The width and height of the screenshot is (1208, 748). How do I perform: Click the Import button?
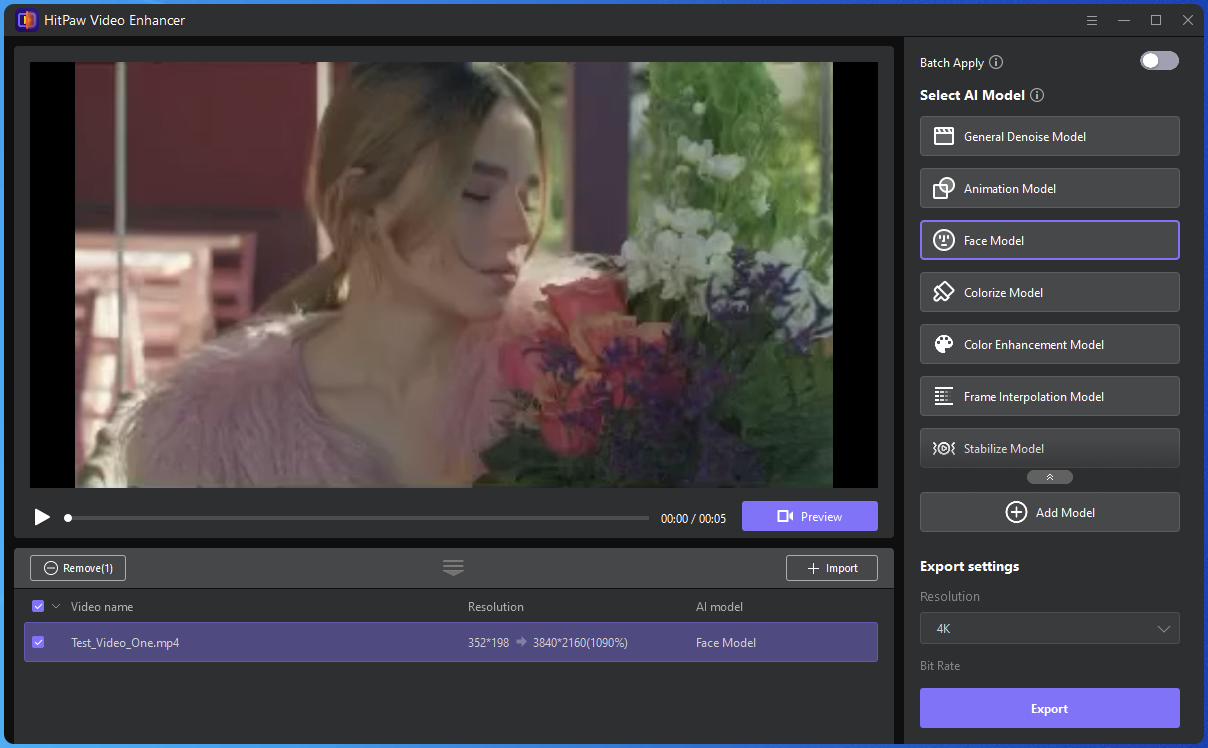831,568
